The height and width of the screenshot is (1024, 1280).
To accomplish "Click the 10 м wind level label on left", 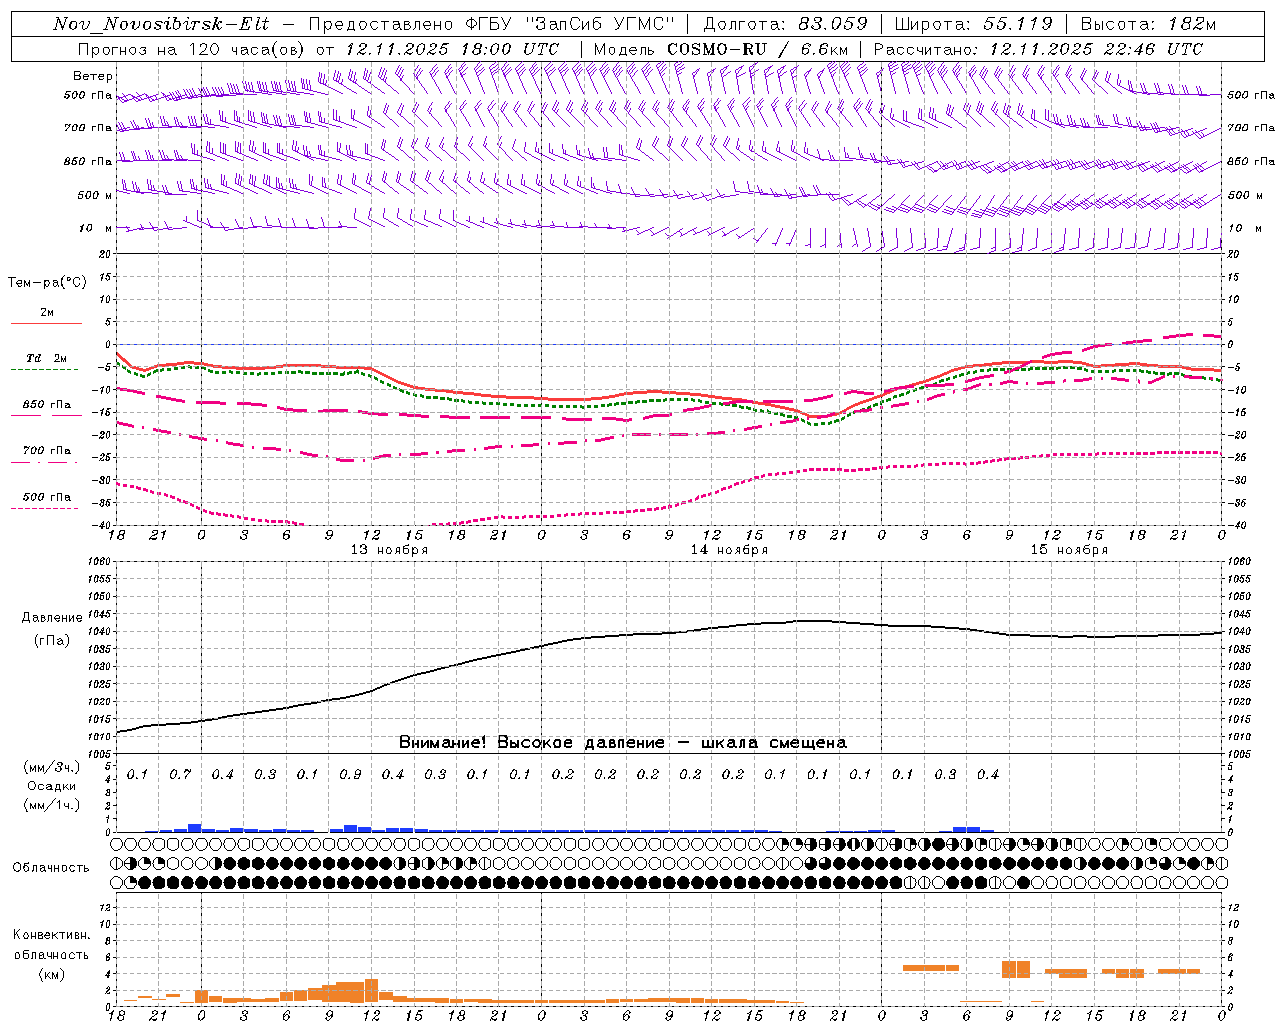I will [96, 229].
